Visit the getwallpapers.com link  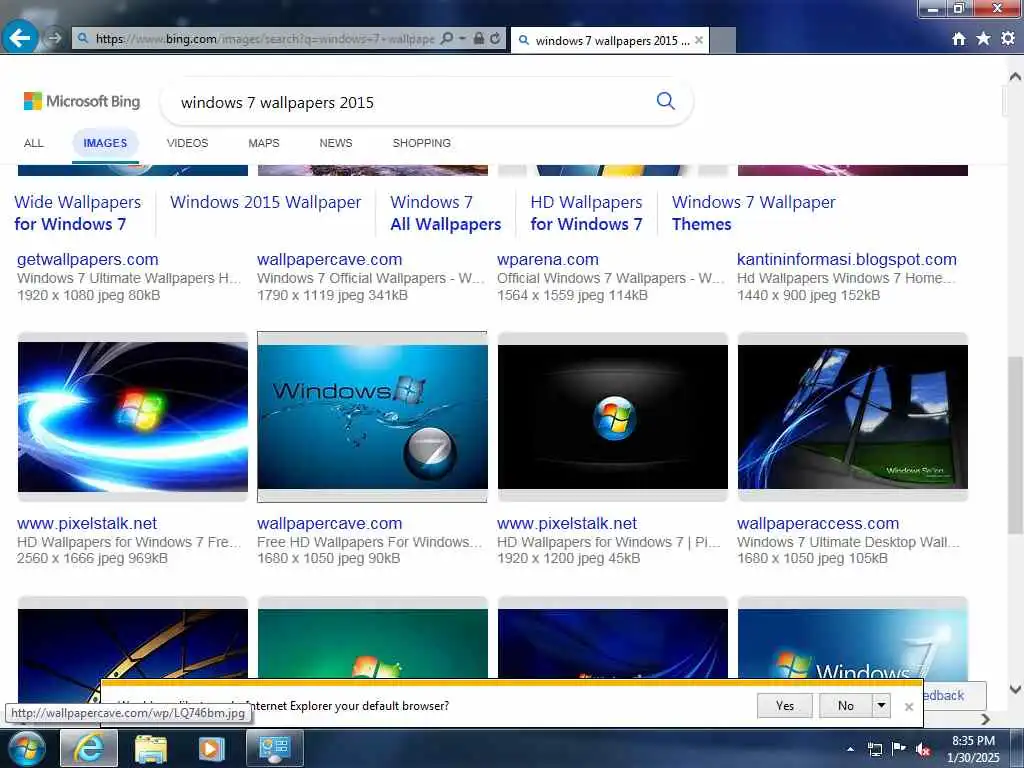tap(88, 259)
